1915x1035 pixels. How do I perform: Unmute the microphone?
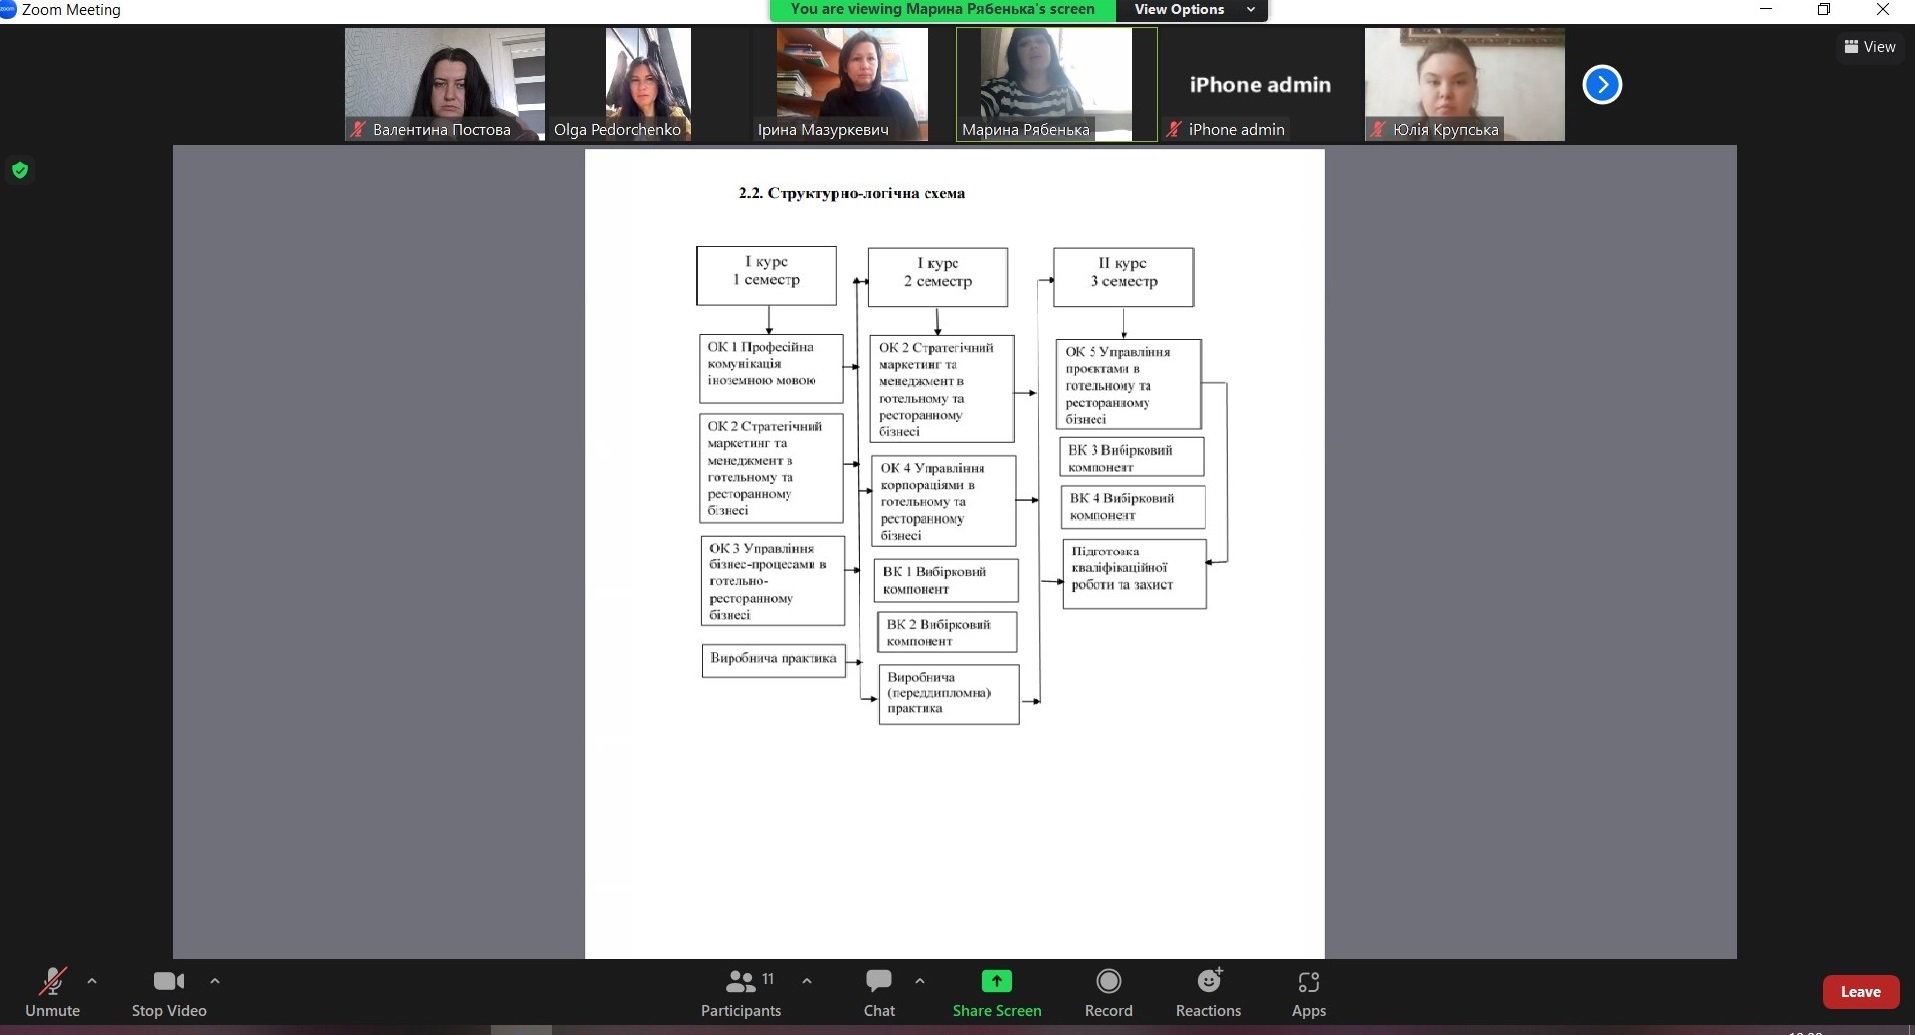pyautogui.click(x=52, y=991)
